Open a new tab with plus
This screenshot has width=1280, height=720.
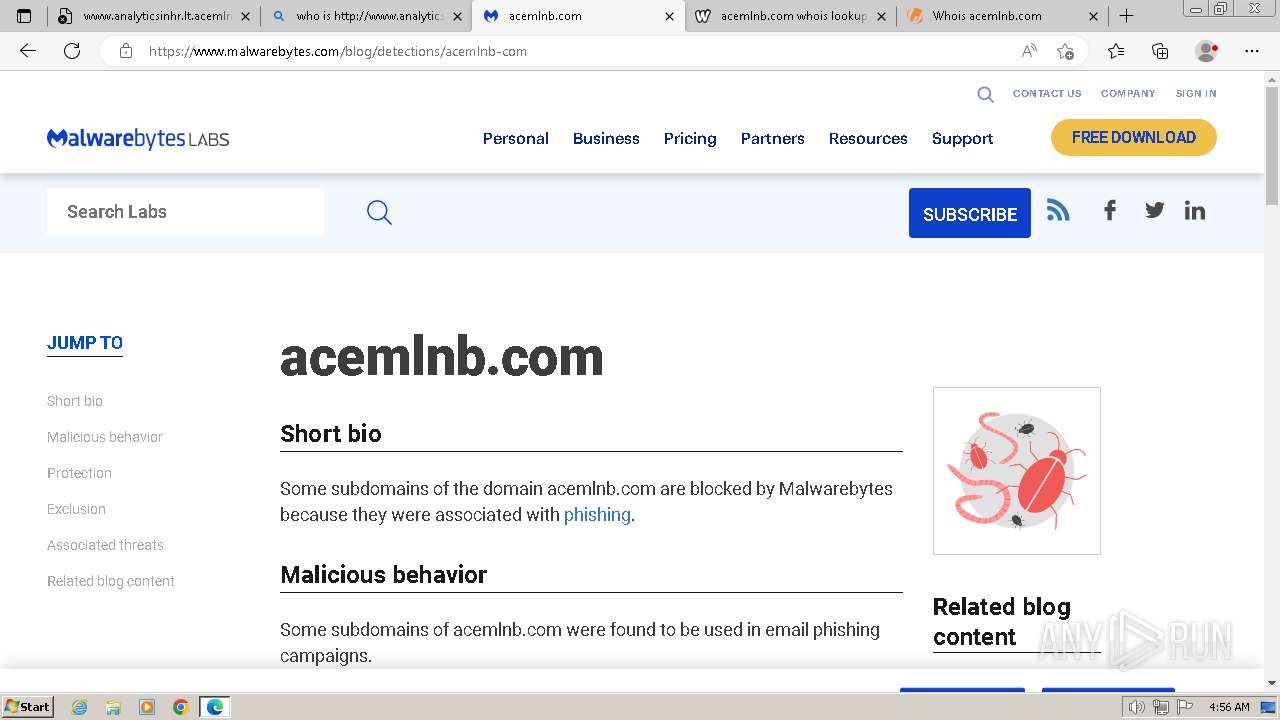[x=1126, y=15]
